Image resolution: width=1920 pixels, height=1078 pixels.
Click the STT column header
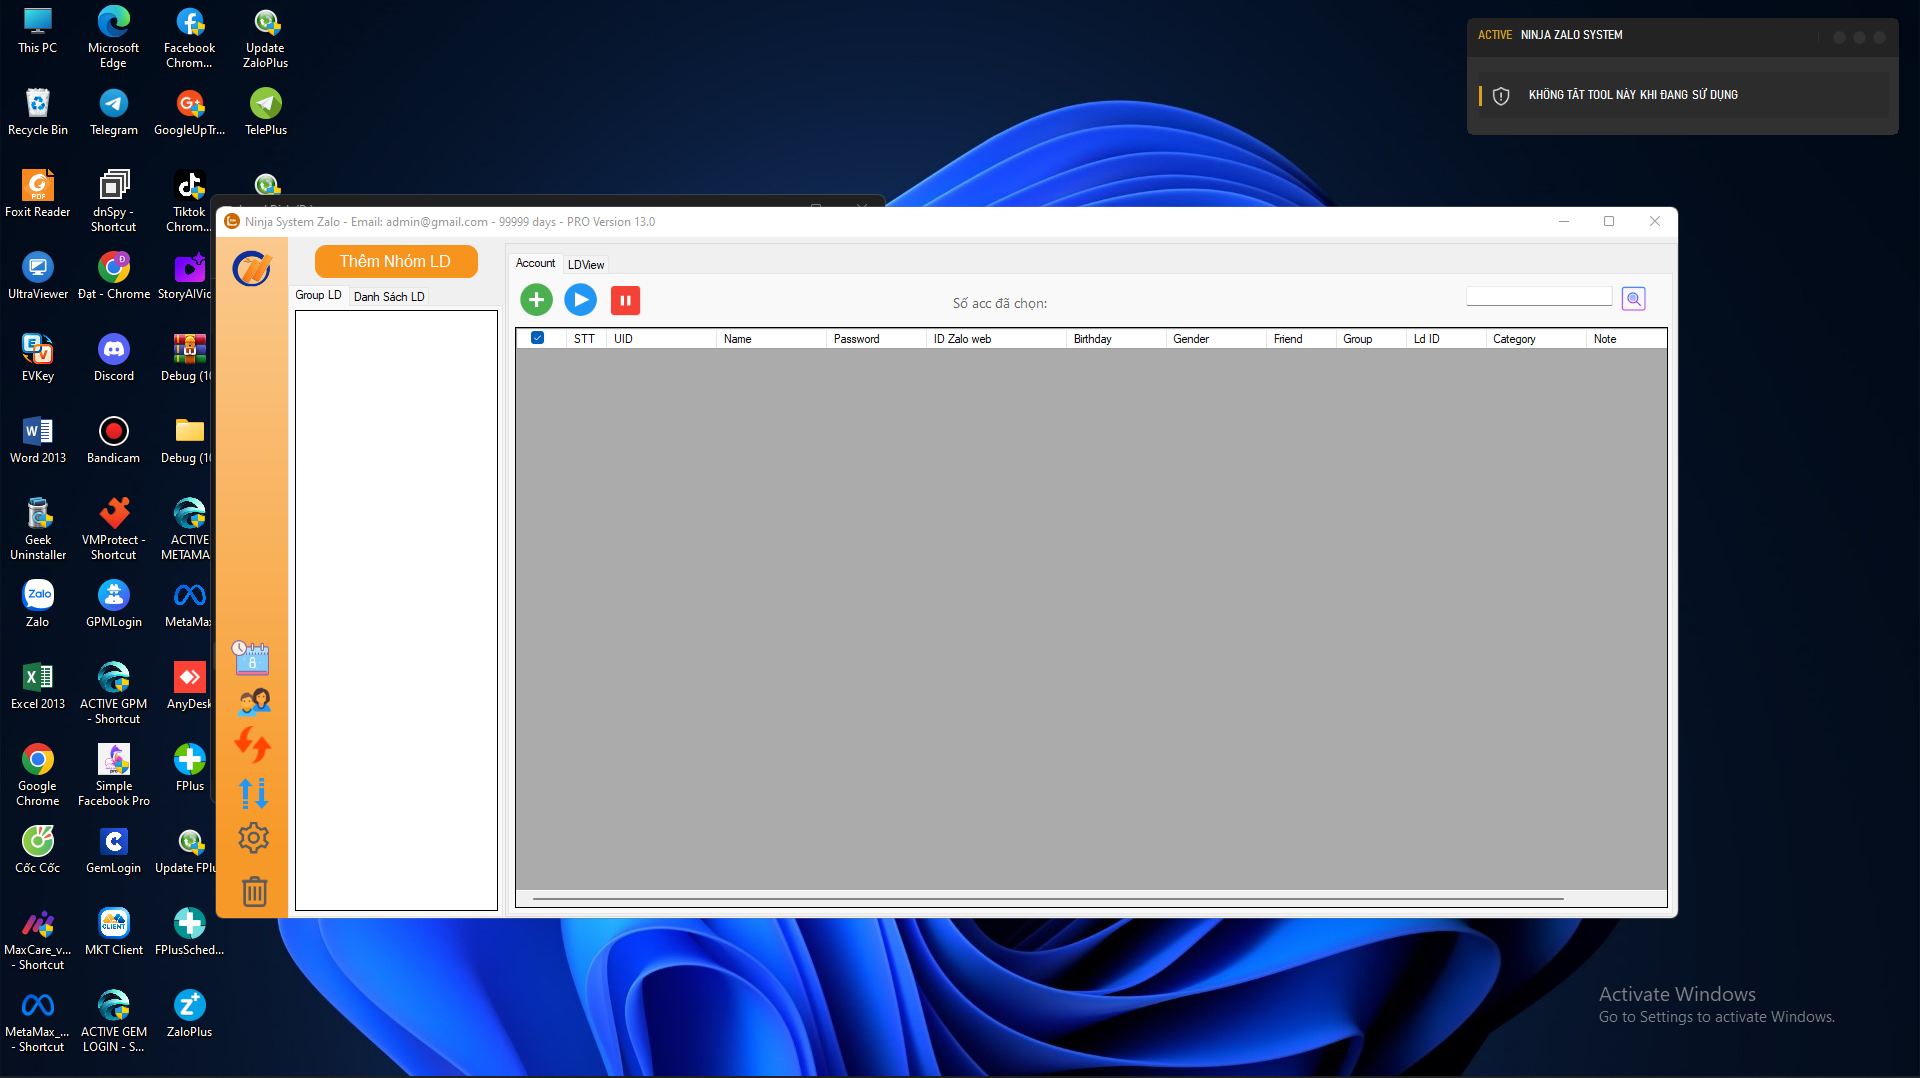[585, 339]
